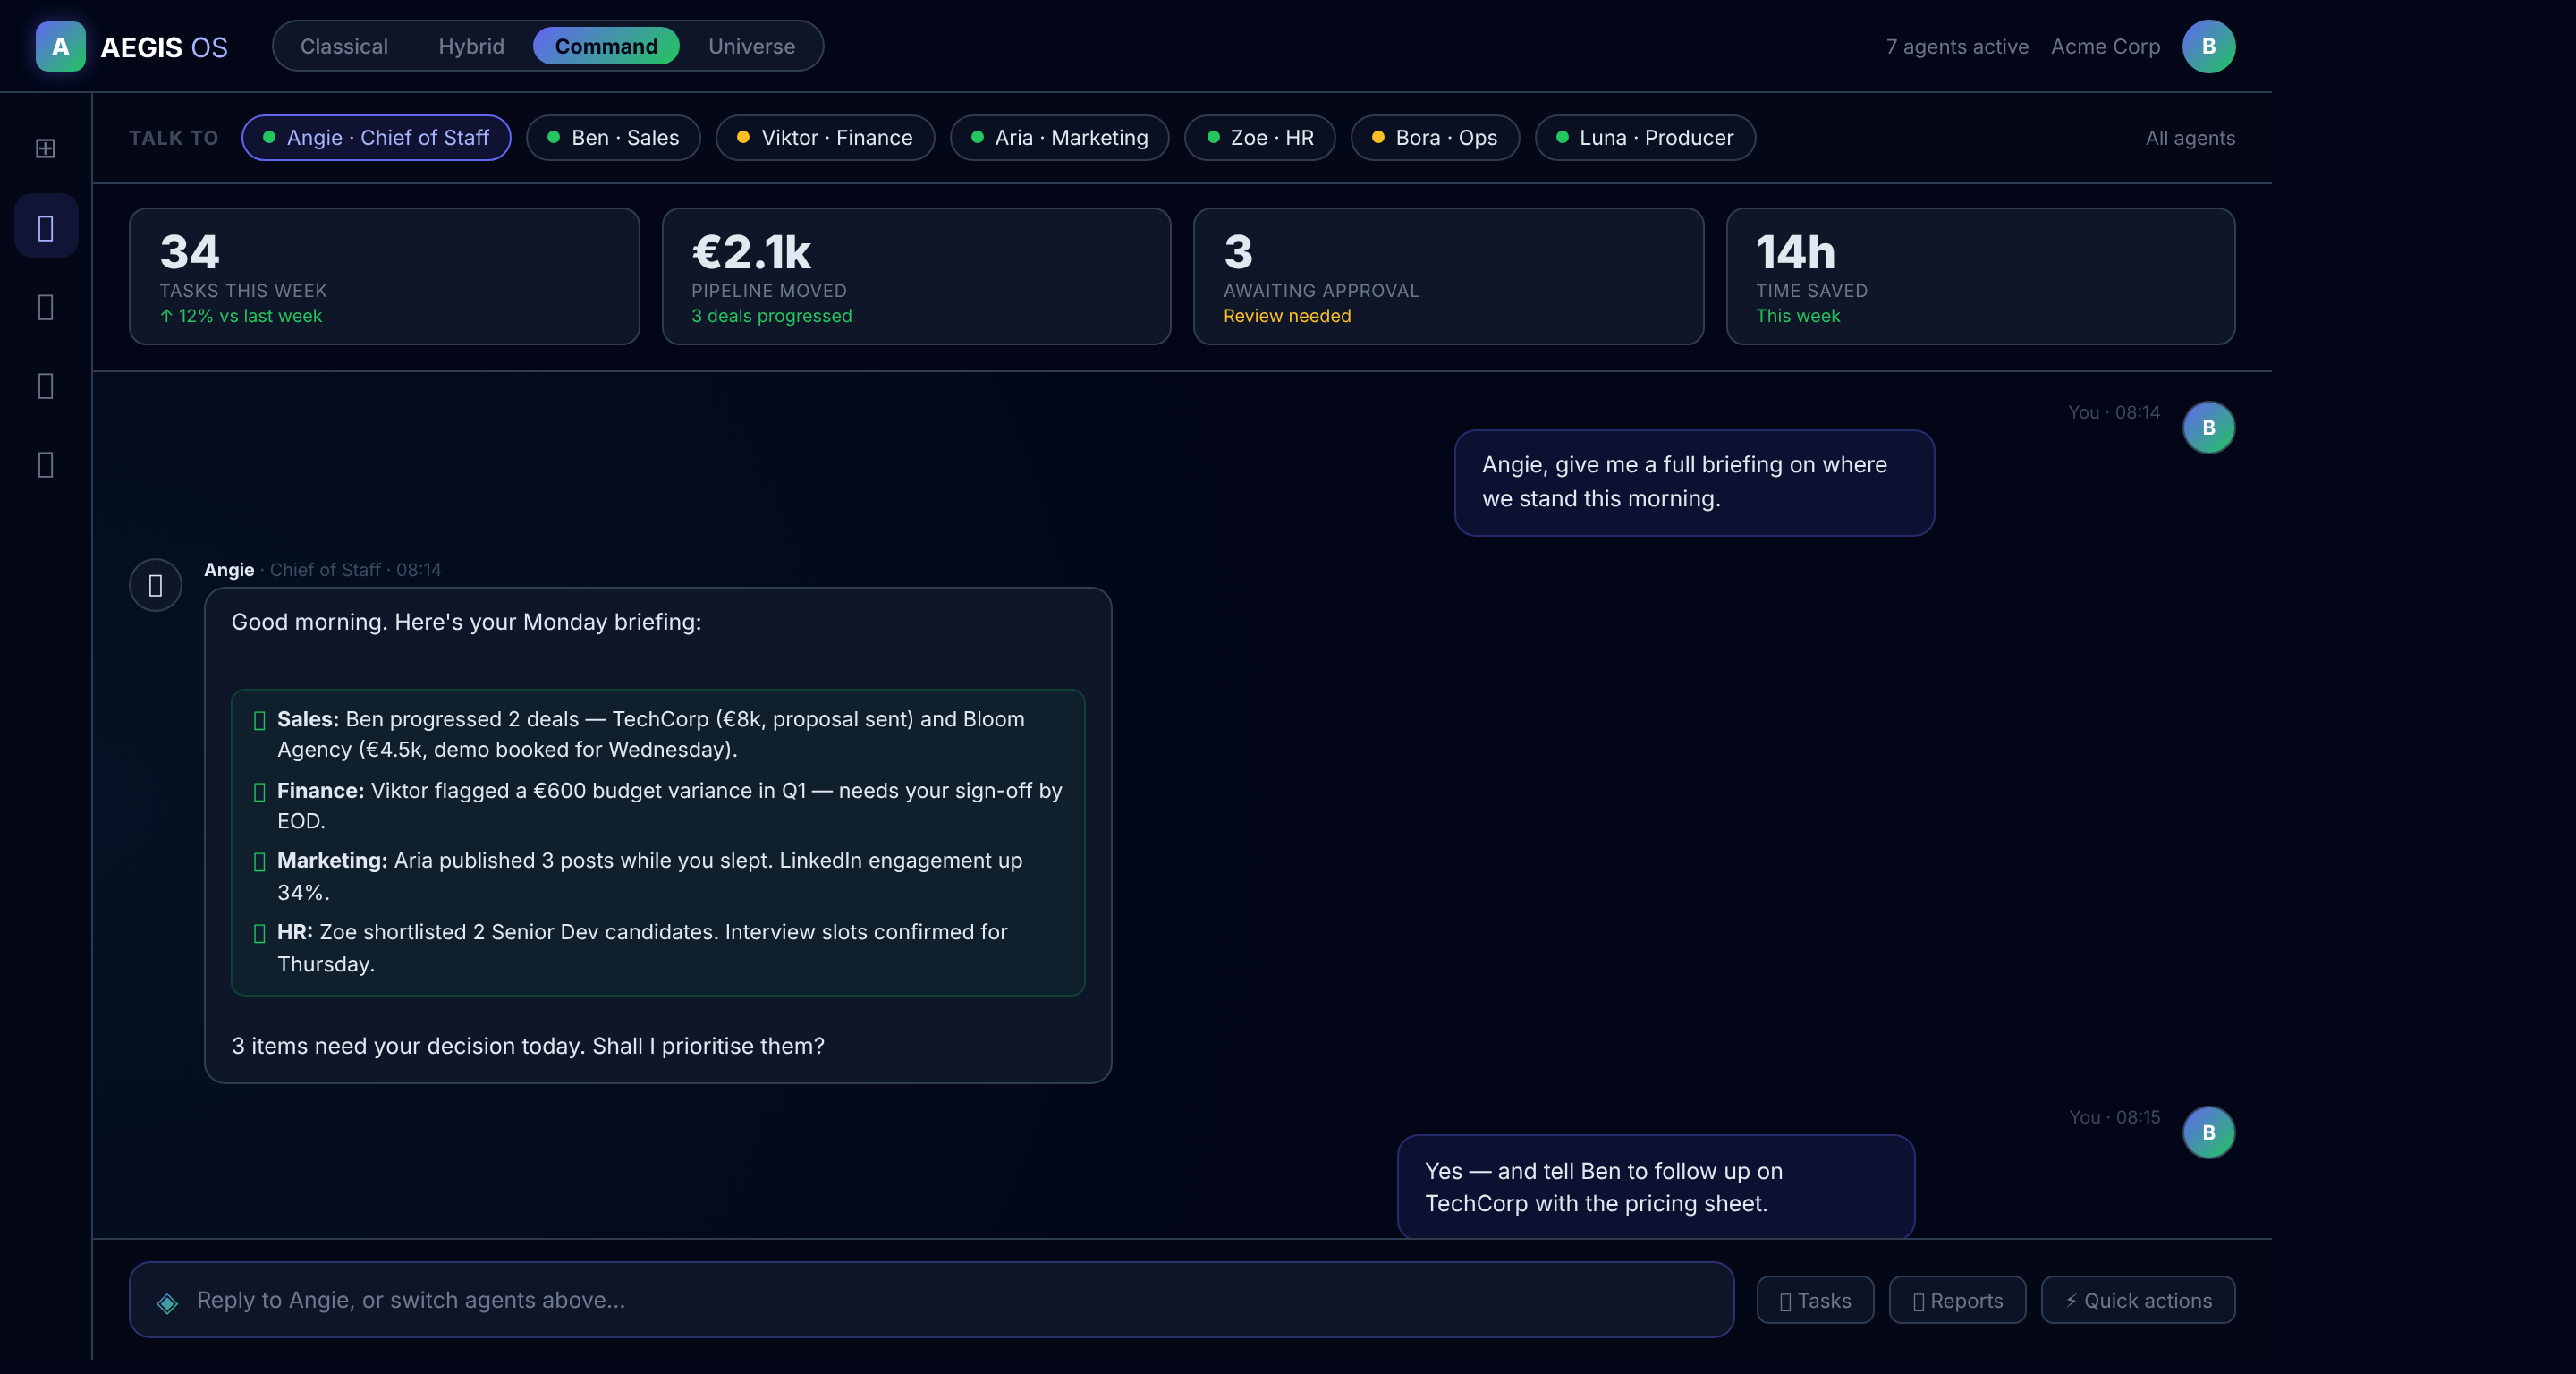Viewport: 2576px width, 1374px height.
Task: Click the highlighted active sidebar icon
Action: (x=45, y=227)
